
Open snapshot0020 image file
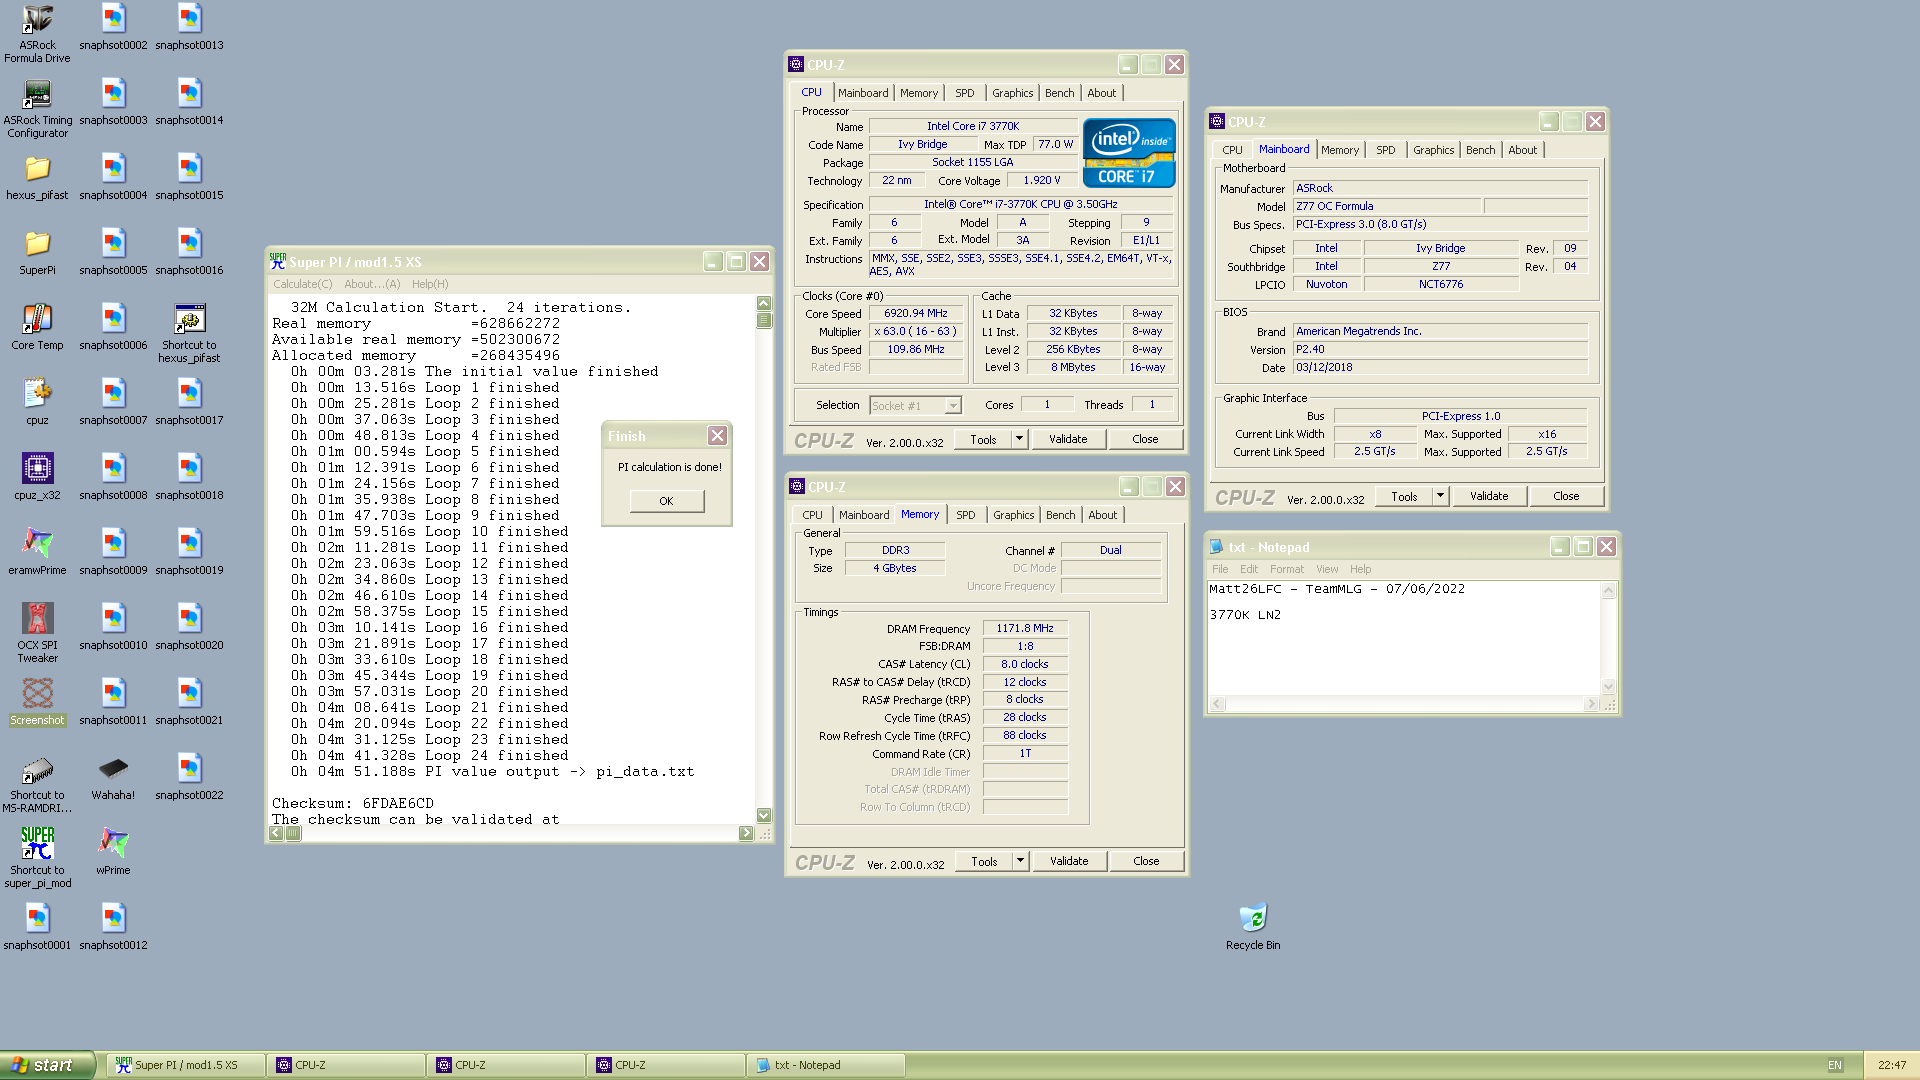[189, 627]
